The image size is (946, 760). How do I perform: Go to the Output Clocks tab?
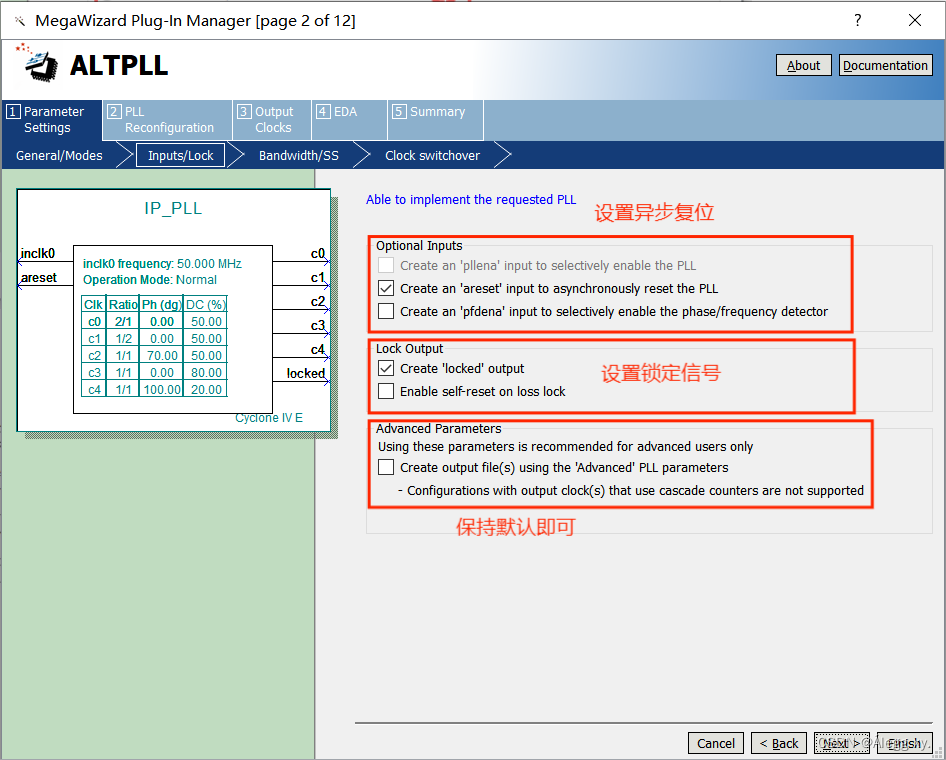pyautogui.click(x=272, y=119)
